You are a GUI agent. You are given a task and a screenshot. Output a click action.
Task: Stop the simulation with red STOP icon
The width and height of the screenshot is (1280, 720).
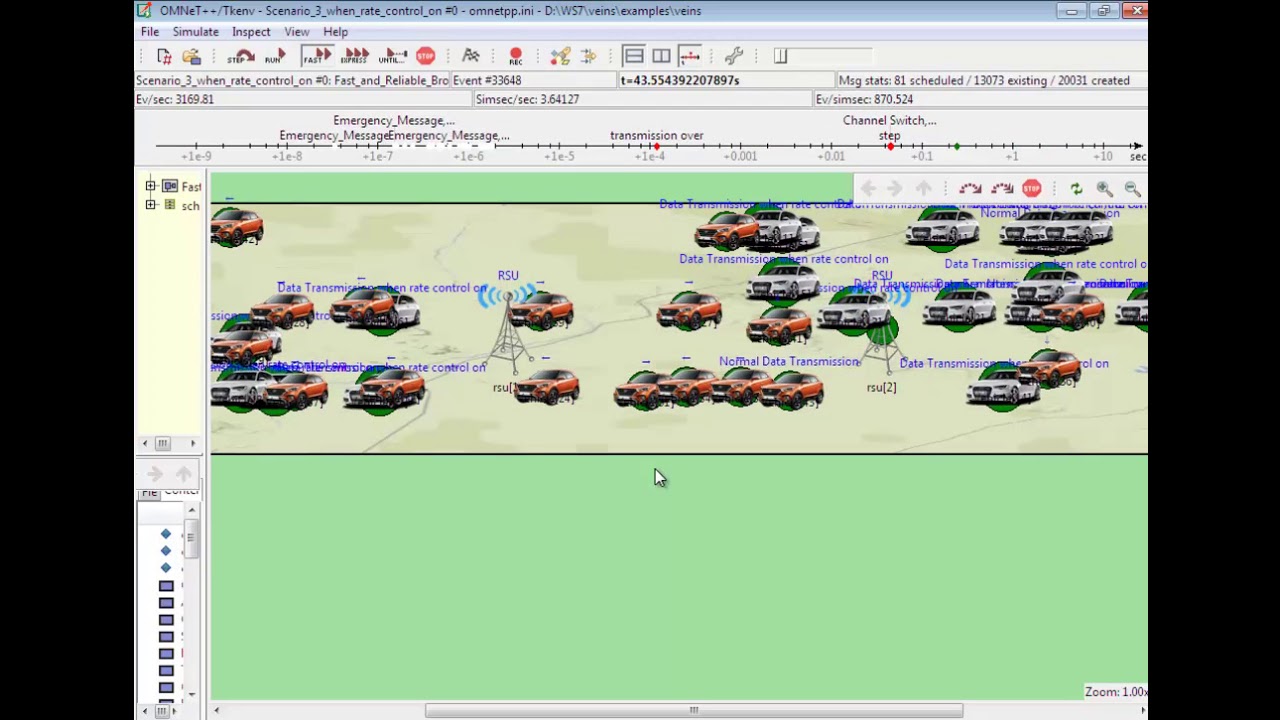(x=426, y=56)
